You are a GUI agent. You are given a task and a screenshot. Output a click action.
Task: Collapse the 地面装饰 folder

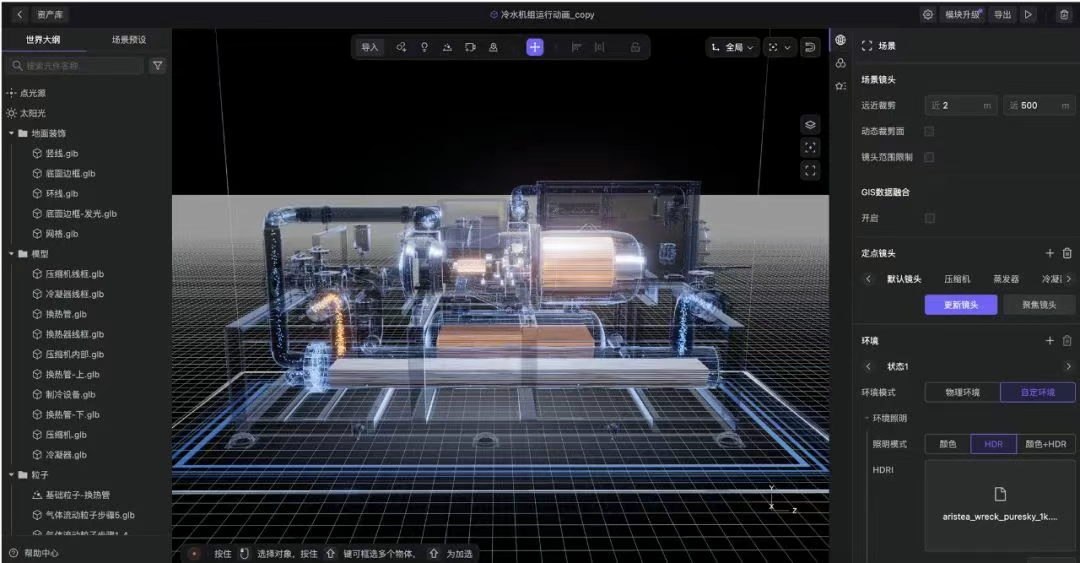pyautogui.click(x=12, y=133)
